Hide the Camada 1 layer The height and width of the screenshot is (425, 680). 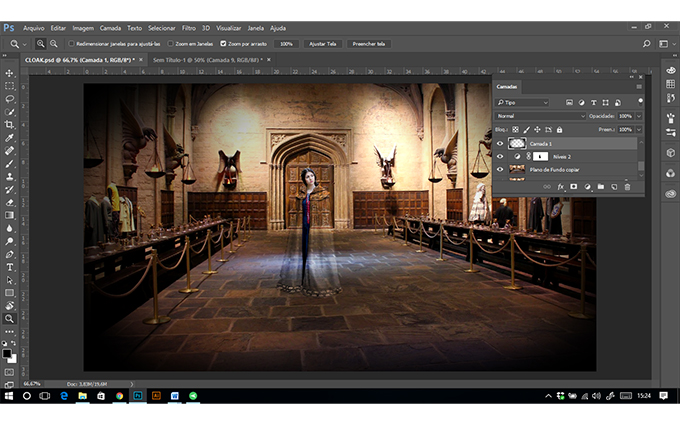[500, 144]
